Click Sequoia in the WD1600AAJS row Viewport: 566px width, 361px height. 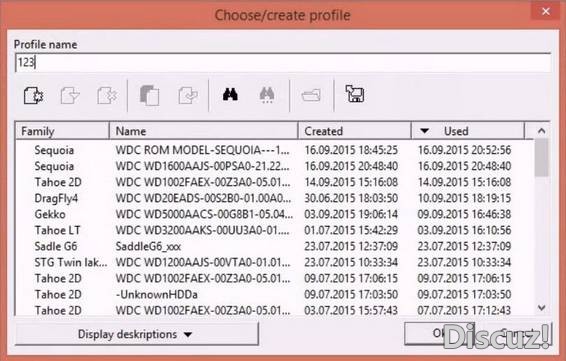pos(54,166)
